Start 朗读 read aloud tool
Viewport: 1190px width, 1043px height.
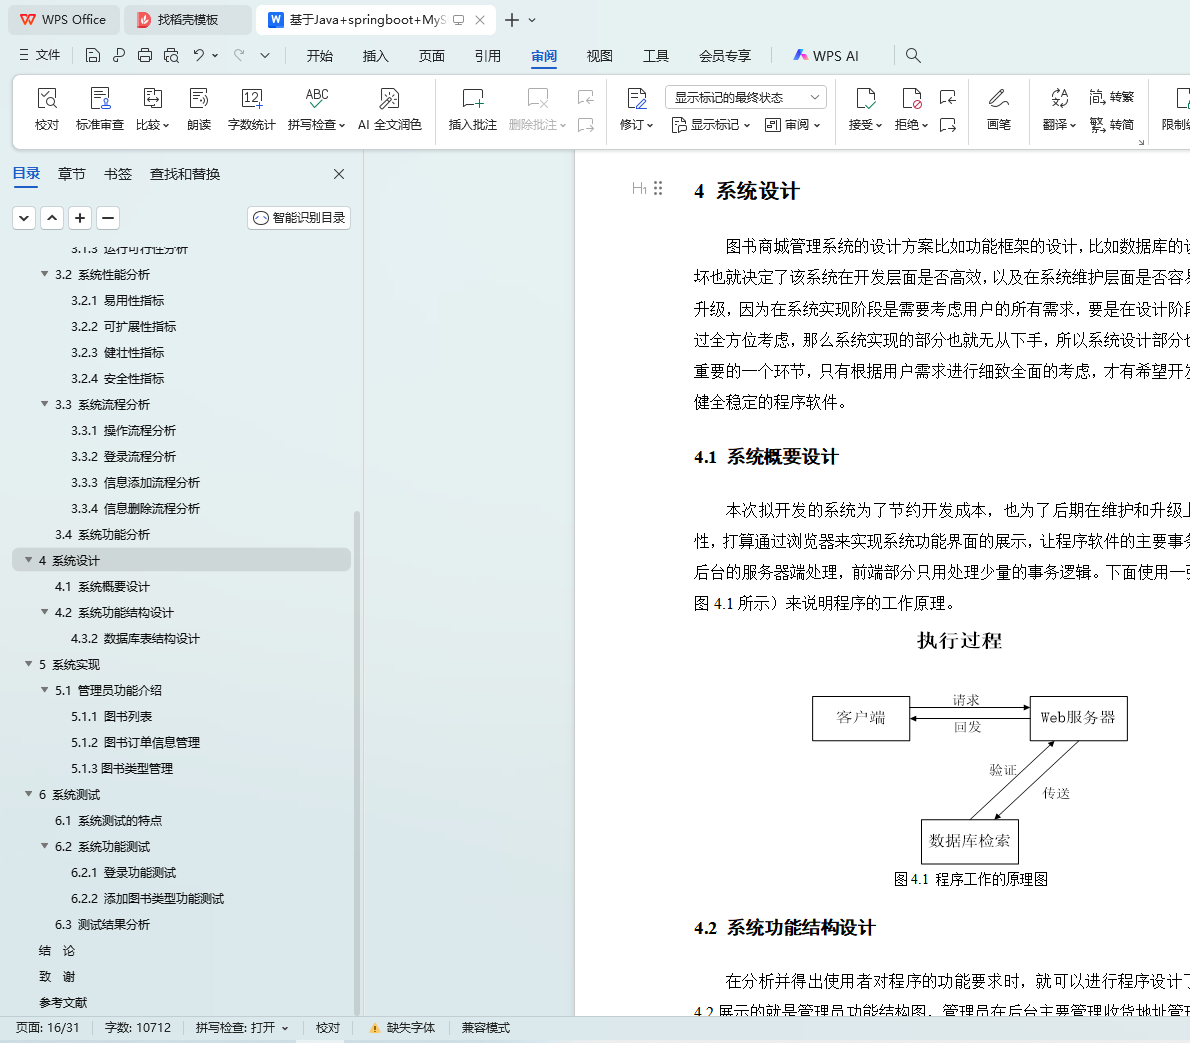coord(199,109)
